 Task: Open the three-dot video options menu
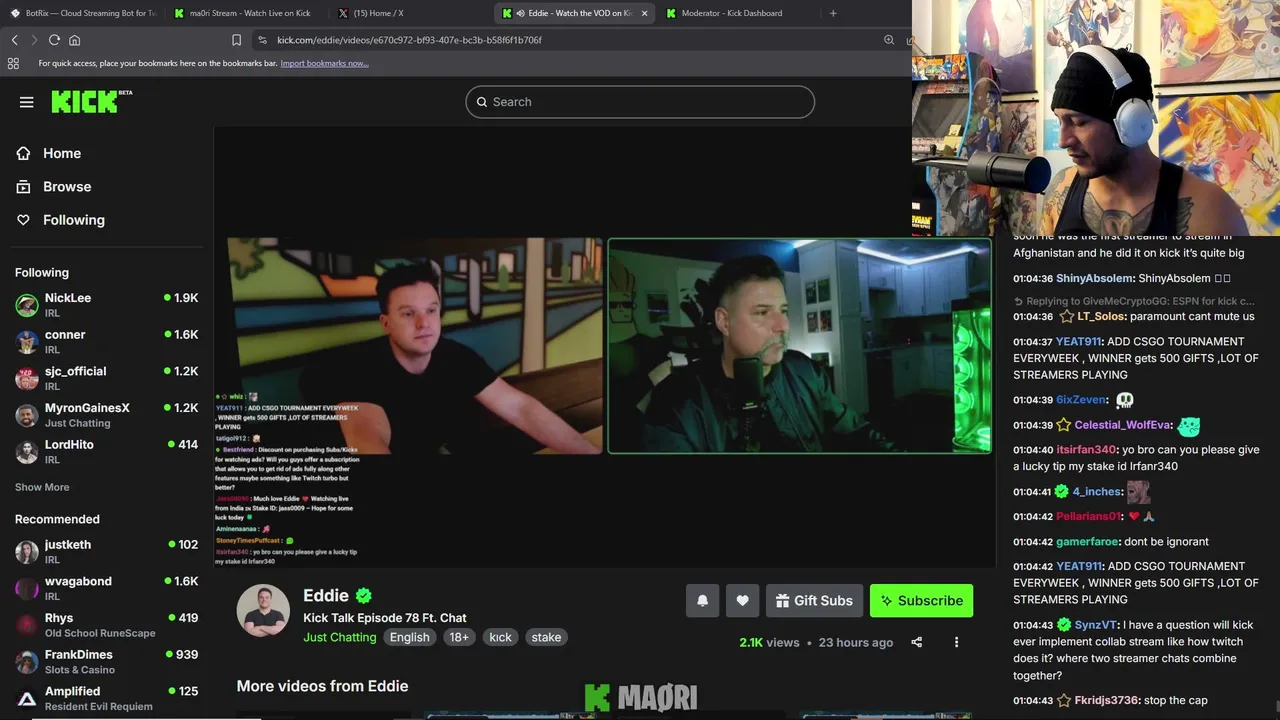point(956,642)
